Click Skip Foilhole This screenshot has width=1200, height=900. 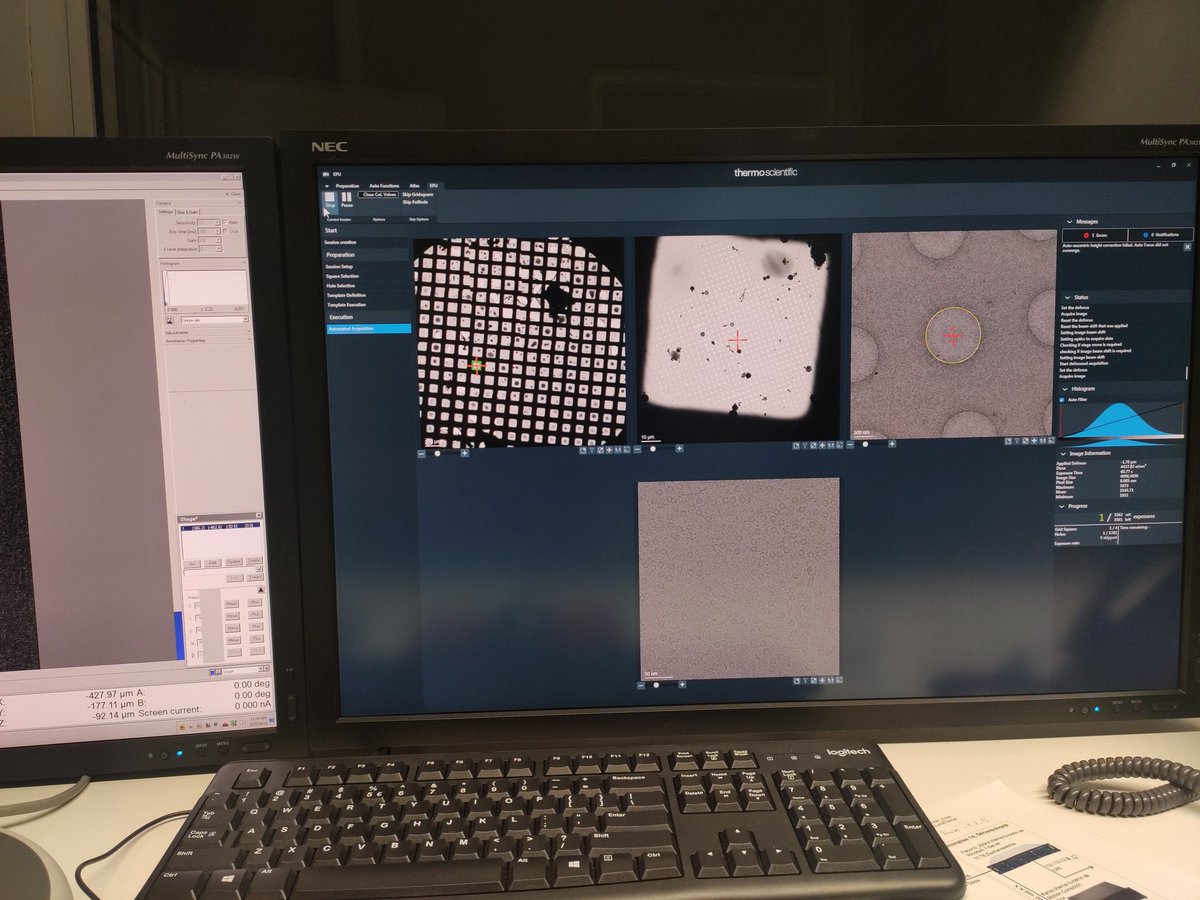point(415,203)
